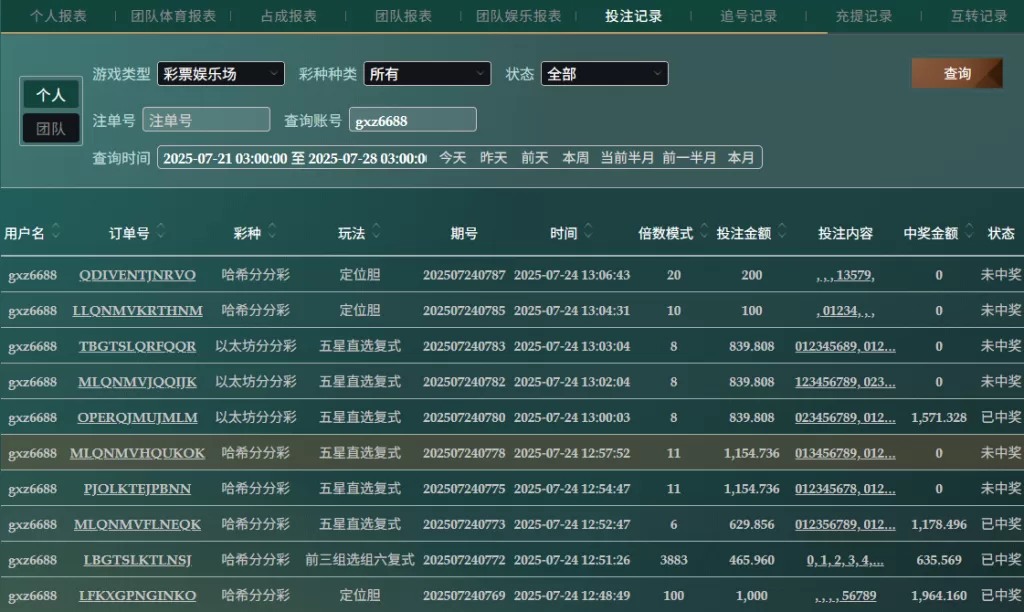Select the 投注记录 tab
This screenshot has height=612, width=1024.
633,16
